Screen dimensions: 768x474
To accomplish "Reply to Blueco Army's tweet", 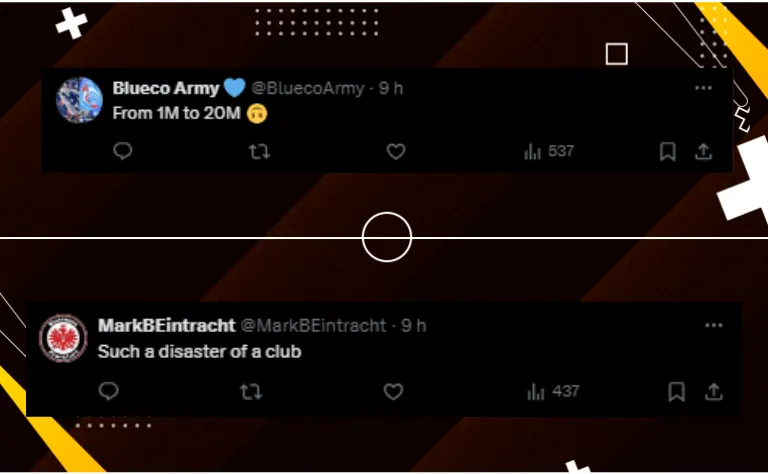I will point(122,151).
